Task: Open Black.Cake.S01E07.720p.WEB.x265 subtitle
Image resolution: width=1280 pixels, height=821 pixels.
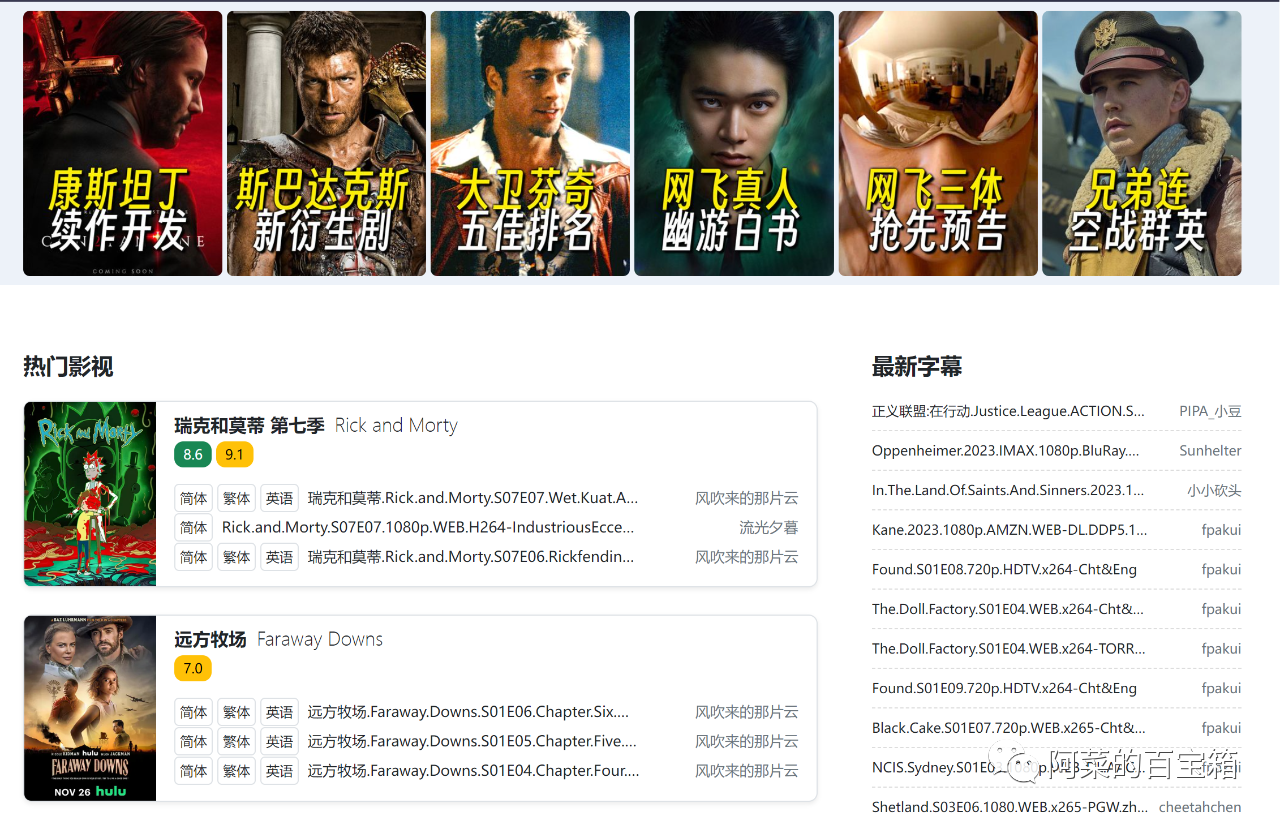Action: point(1009,728)
